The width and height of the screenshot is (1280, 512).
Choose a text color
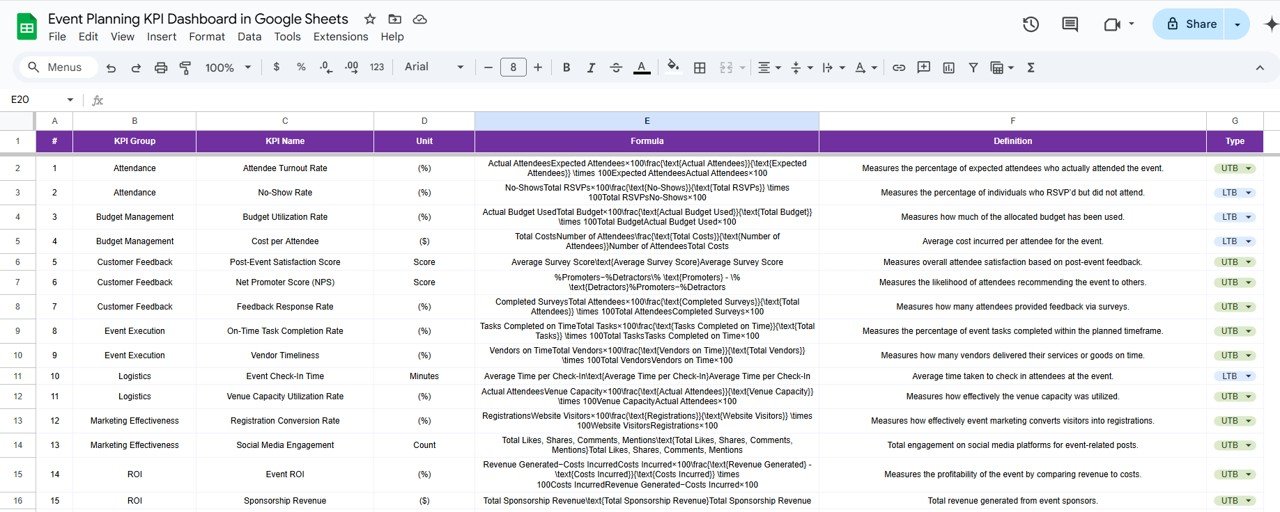[x=642, y=67]
